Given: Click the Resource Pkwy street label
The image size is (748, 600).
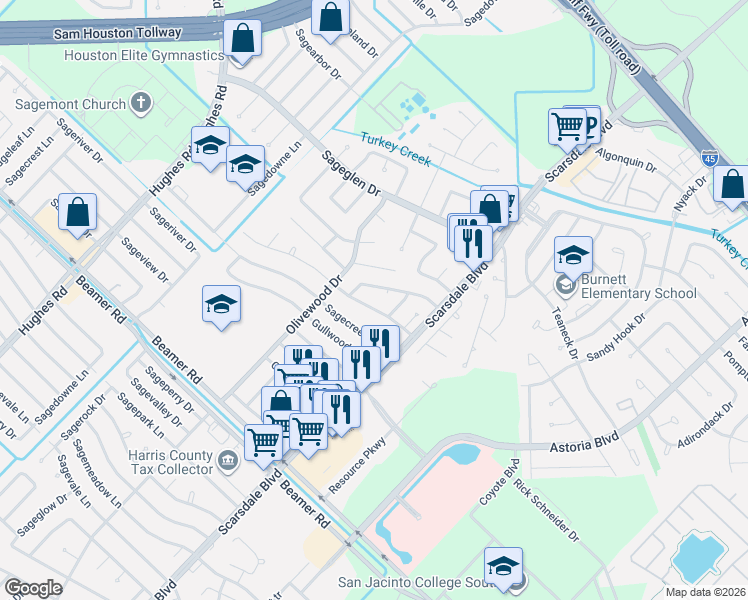Looking at the screenshot, I should tap(357, 465).
